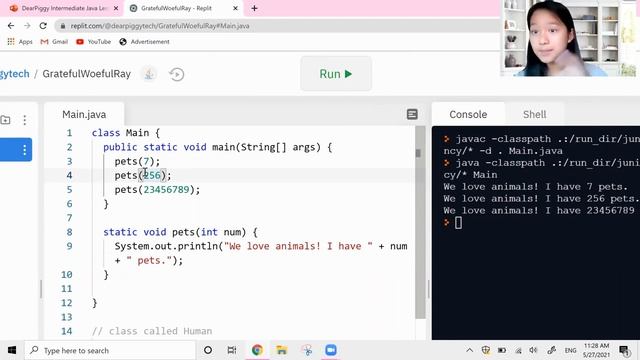
Task: Open the notification center icon
Action: click(x=624, y=350)
